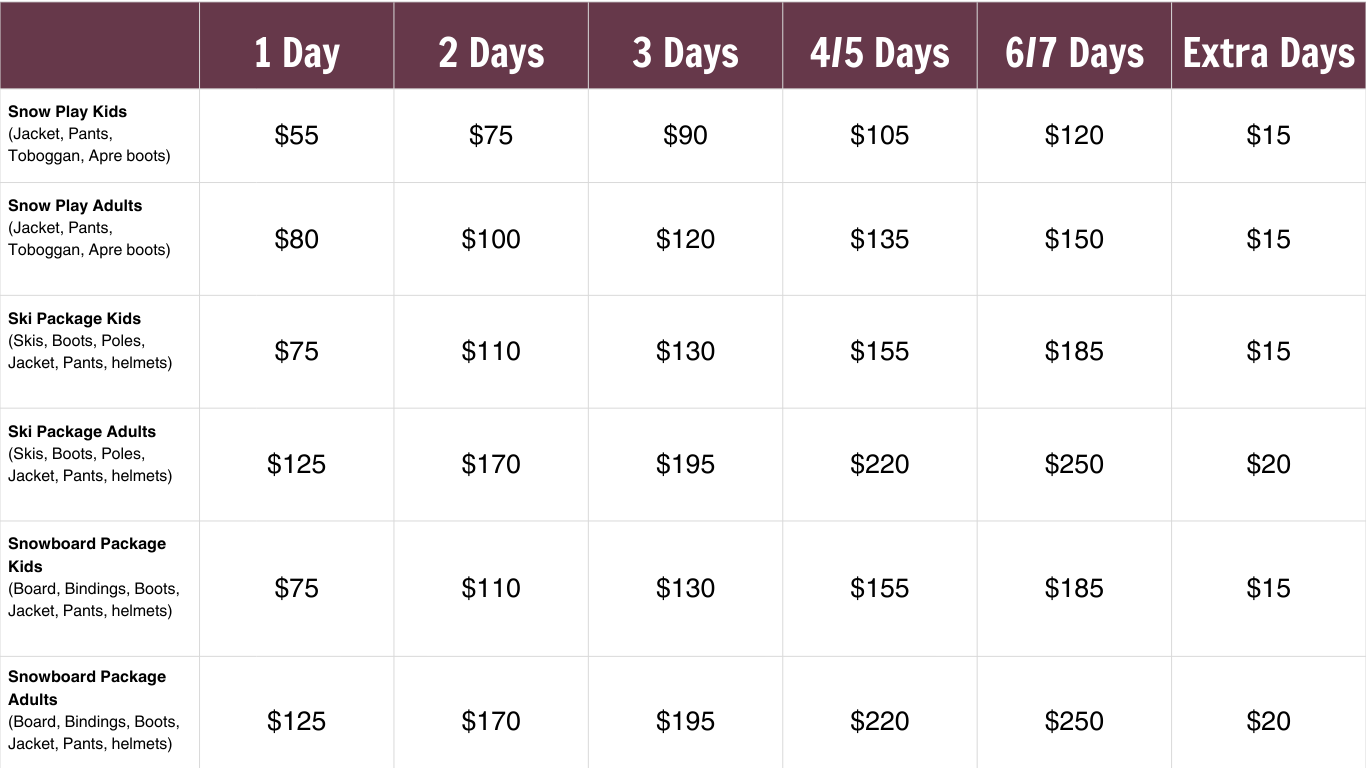Image resolution: width=1366 pixels, height=768 pixels.
Task: Select the 3 Days column header
Action: pos(685,53)
